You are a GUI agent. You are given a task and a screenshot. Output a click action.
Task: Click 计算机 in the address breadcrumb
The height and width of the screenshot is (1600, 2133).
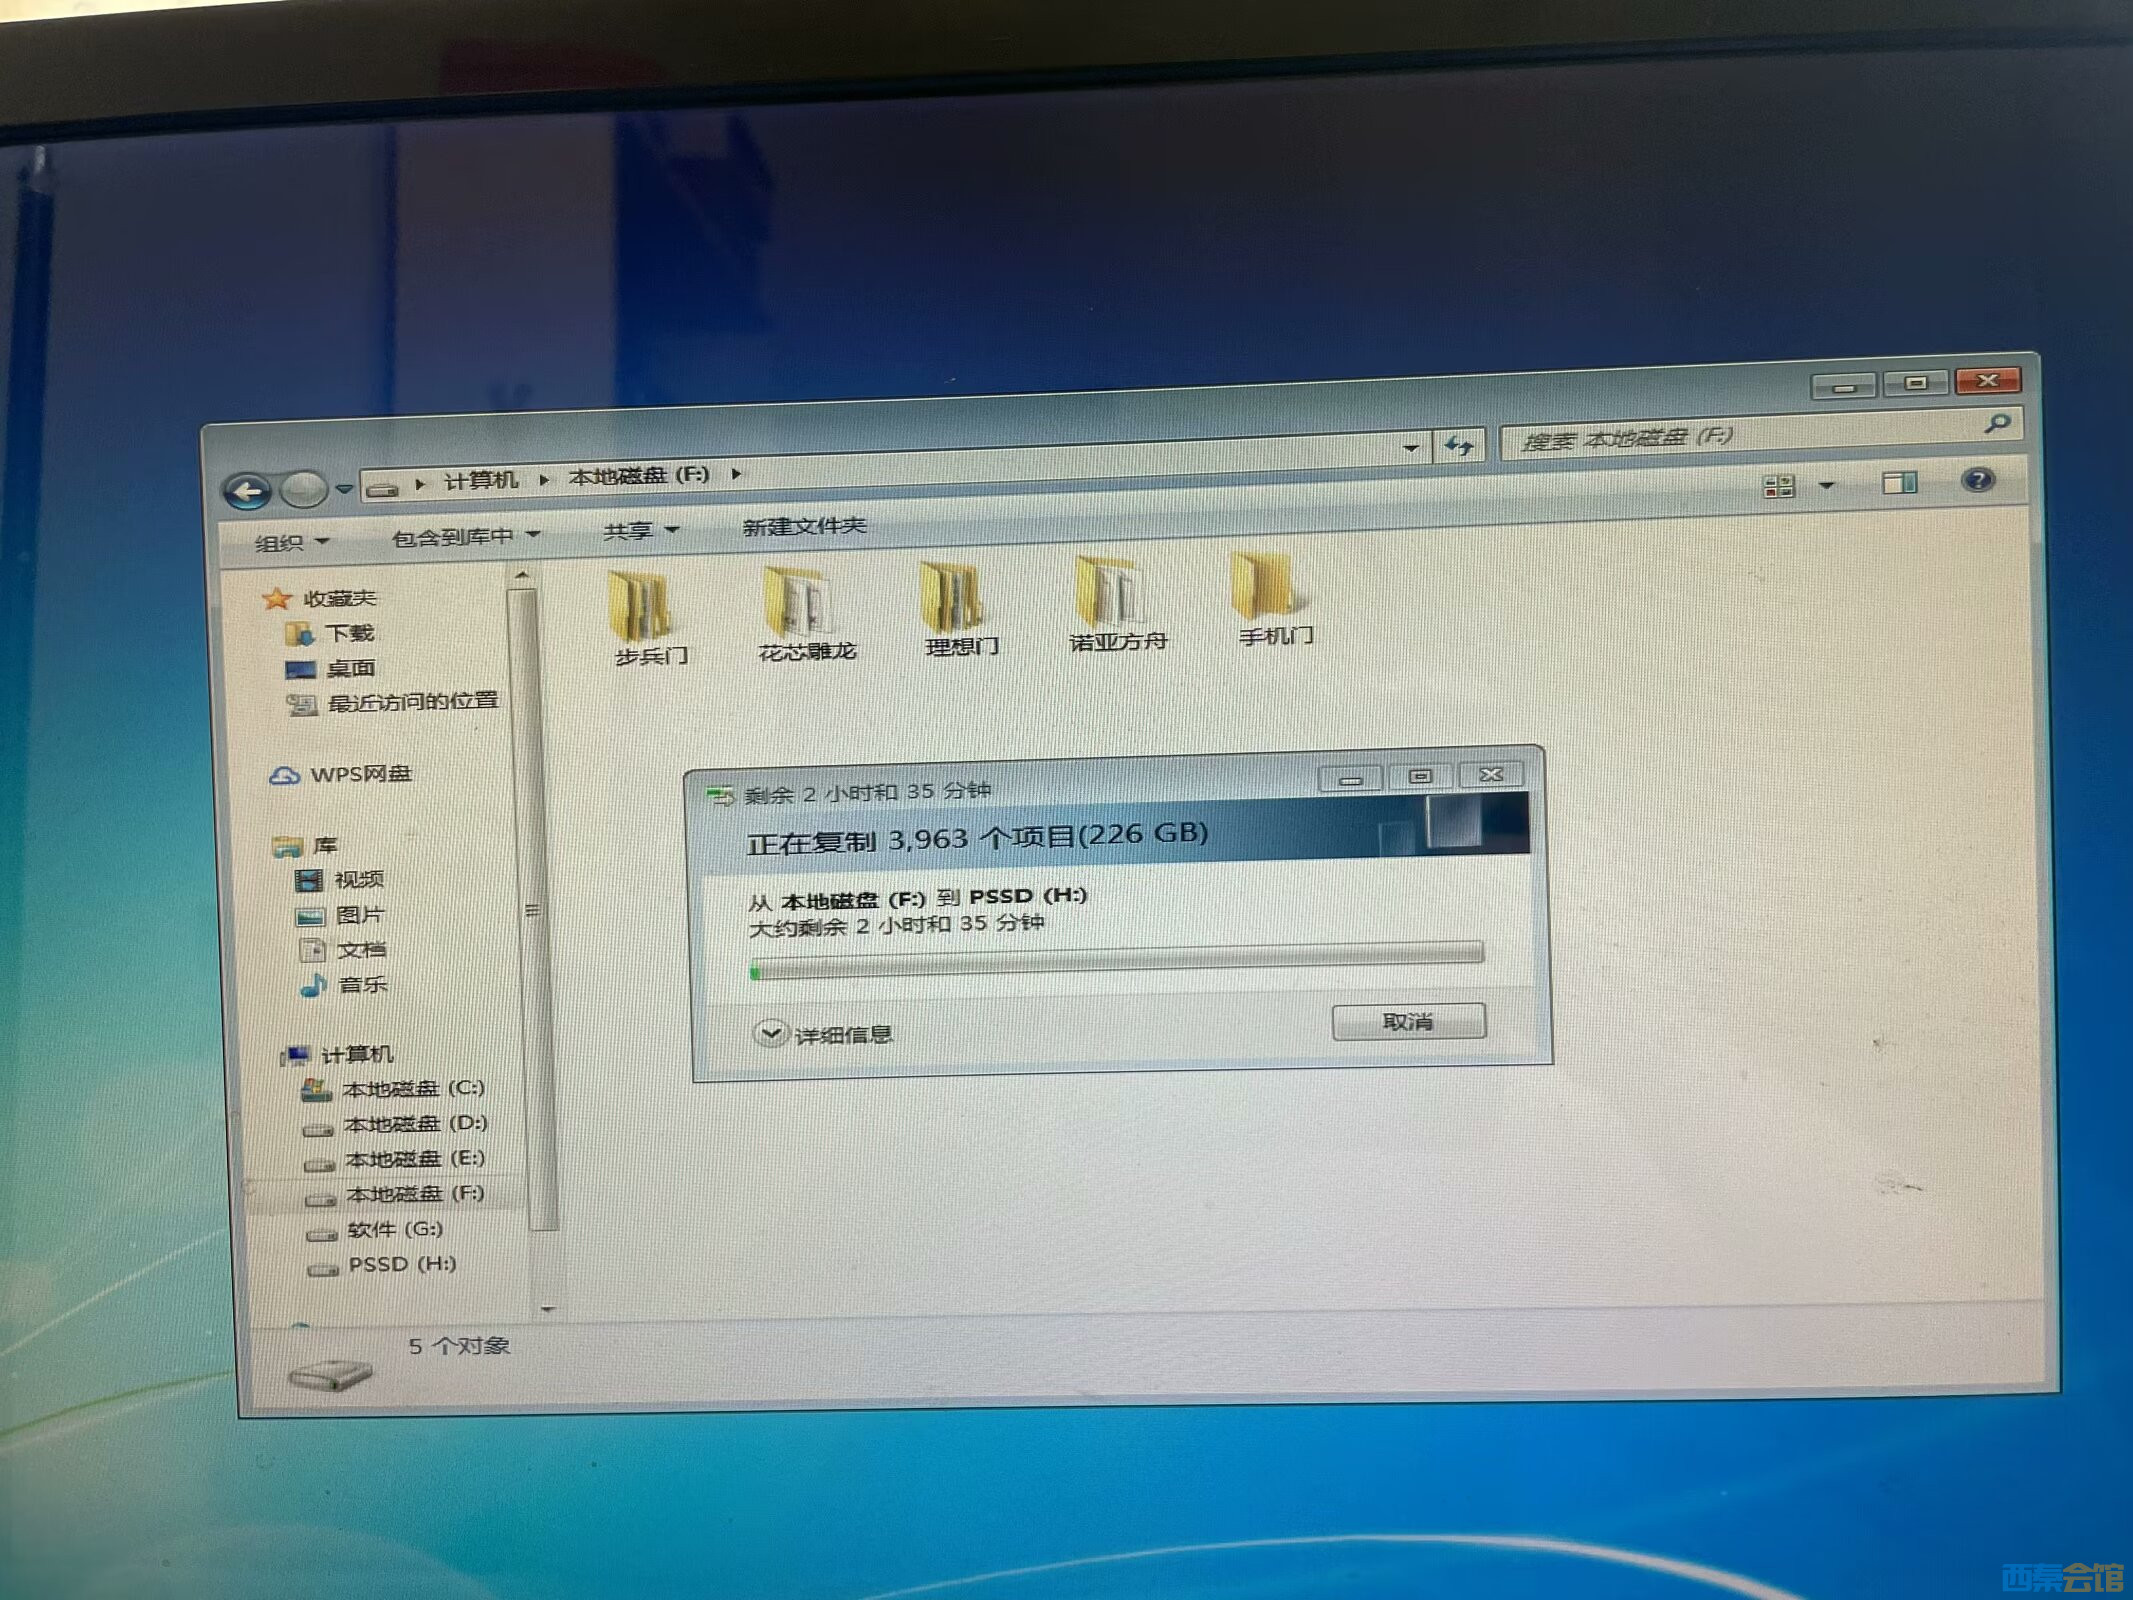point(480,481)
